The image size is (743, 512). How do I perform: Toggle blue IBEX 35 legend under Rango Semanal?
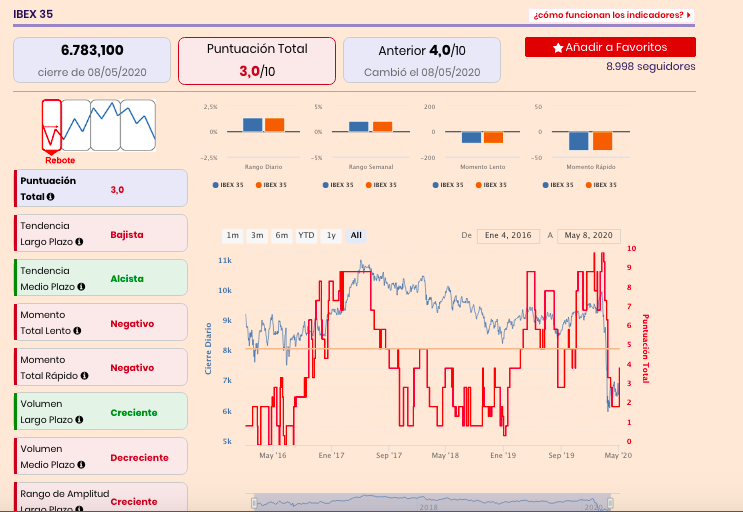point(338,185)
